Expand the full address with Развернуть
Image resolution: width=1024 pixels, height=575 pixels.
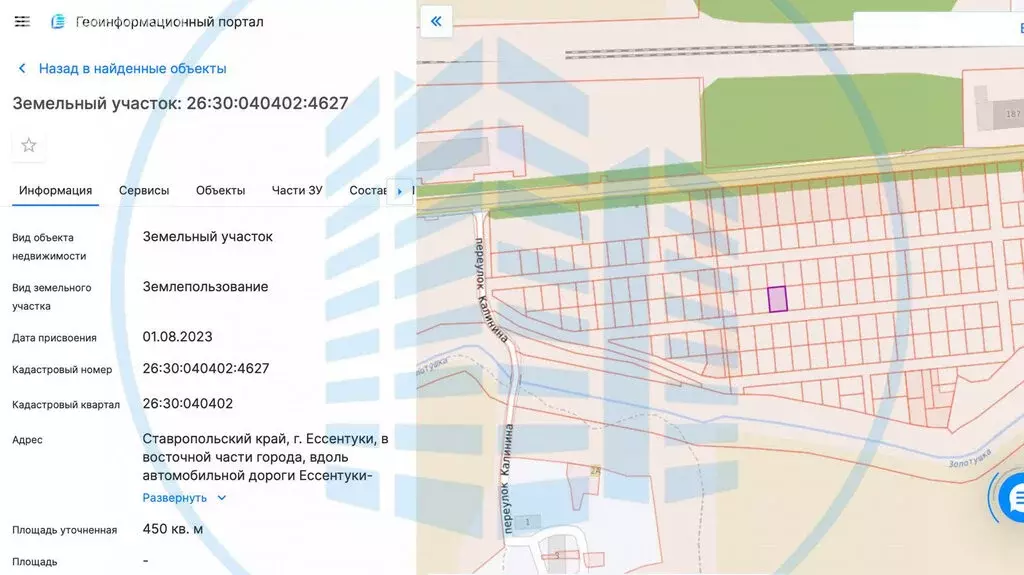click(x=174, y=498)
